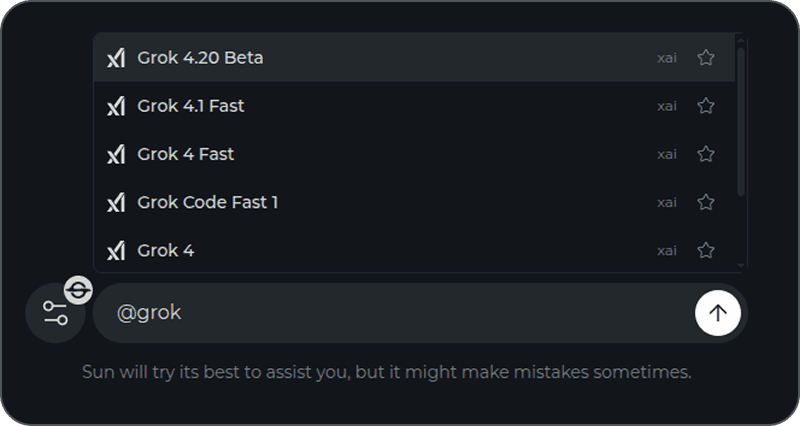Click the xAI logo beside Grok Code Fast 1

pyautogui.click(x=116, y=202)
